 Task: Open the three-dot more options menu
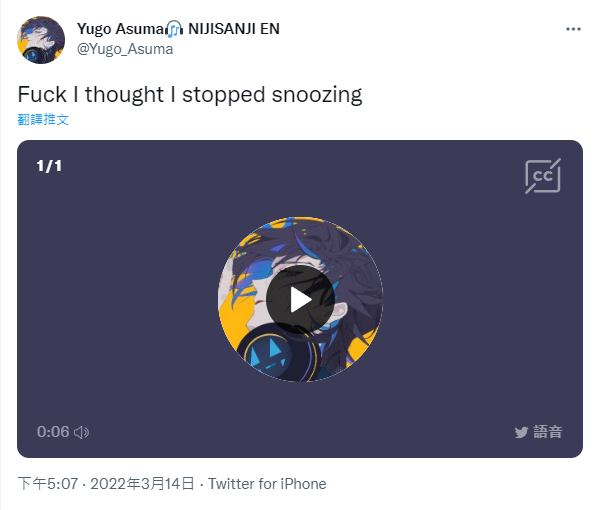[573, 29]
